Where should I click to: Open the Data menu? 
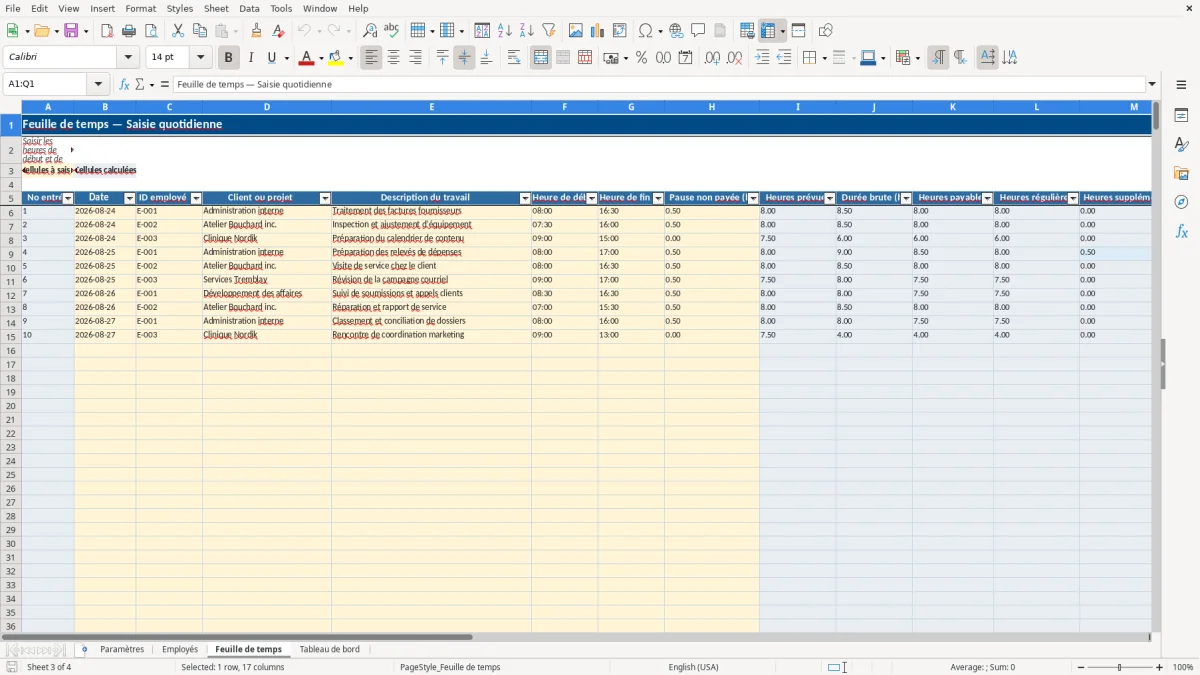(249, 8)
